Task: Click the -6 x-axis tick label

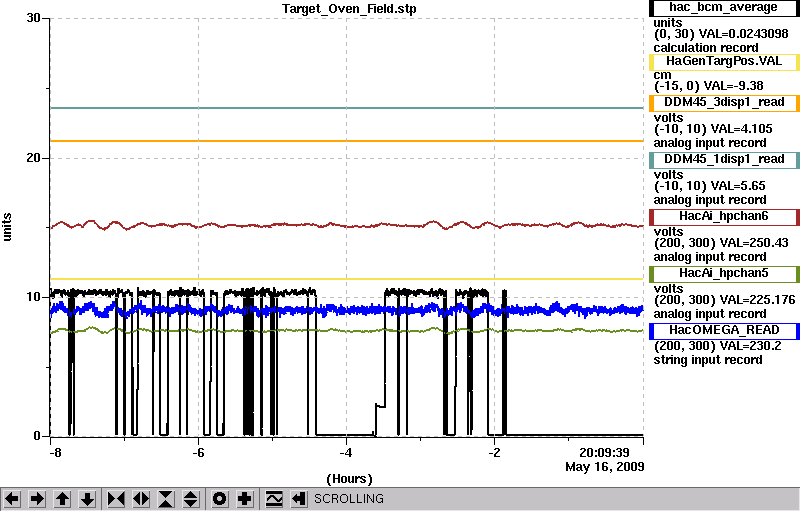Action: tap(198, 453)
